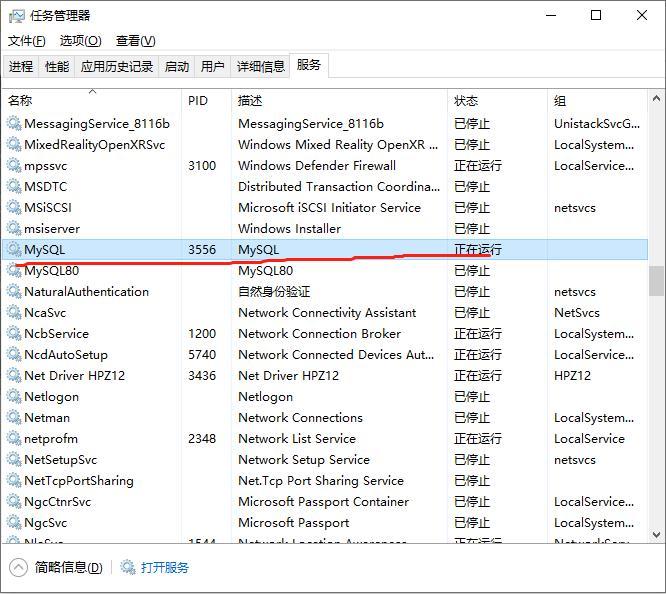Select the 服务 tab
This screenshot has width=666, height=594.
pyautogui.click(x=309, y=65)
